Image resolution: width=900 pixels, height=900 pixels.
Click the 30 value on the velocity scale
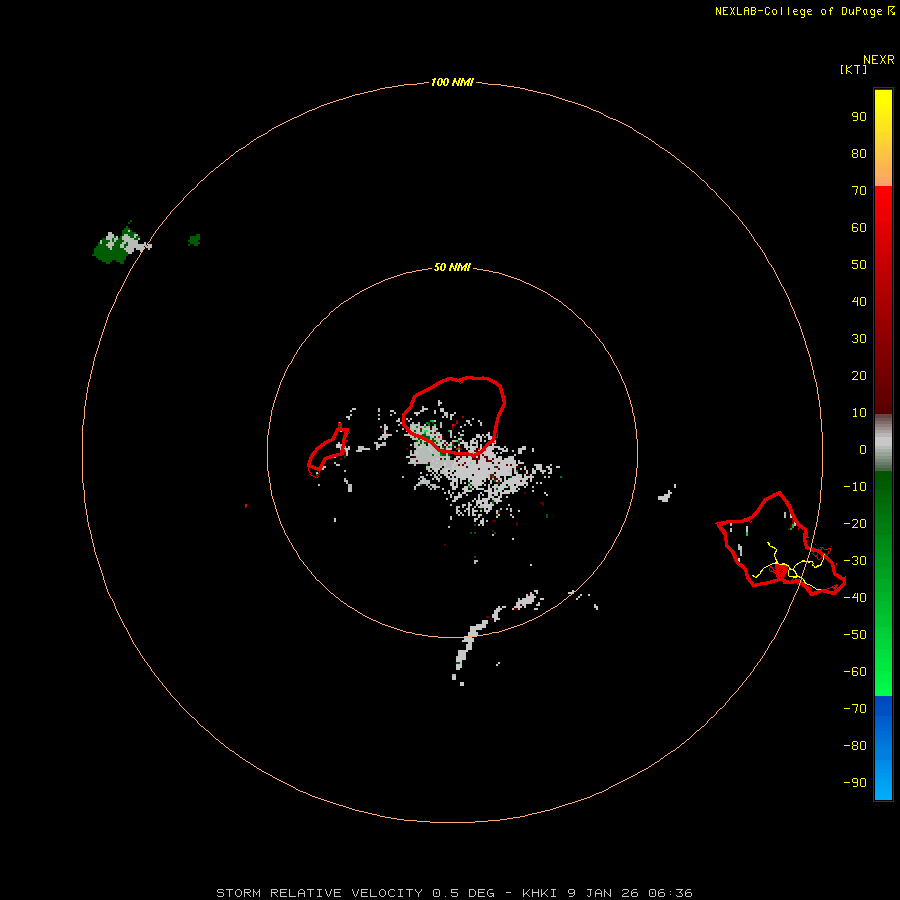click(x=859, y=339)
